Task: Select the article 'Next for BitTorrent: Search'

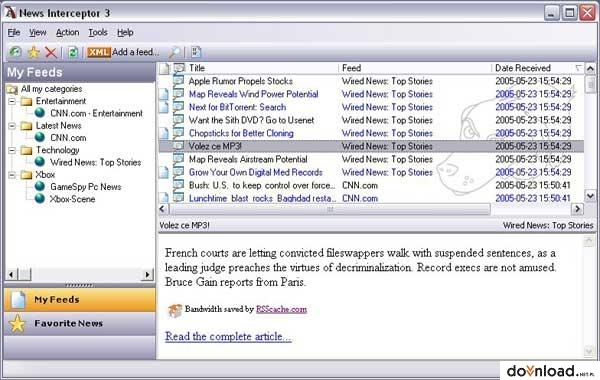Action: pos(371,107)
